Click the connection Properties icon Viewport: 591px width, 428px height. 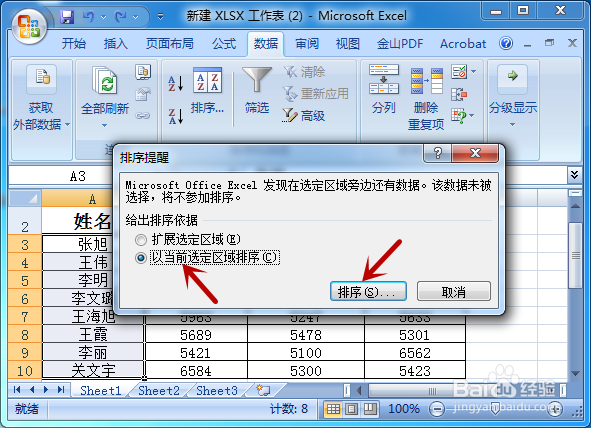(x=143, y=94)
